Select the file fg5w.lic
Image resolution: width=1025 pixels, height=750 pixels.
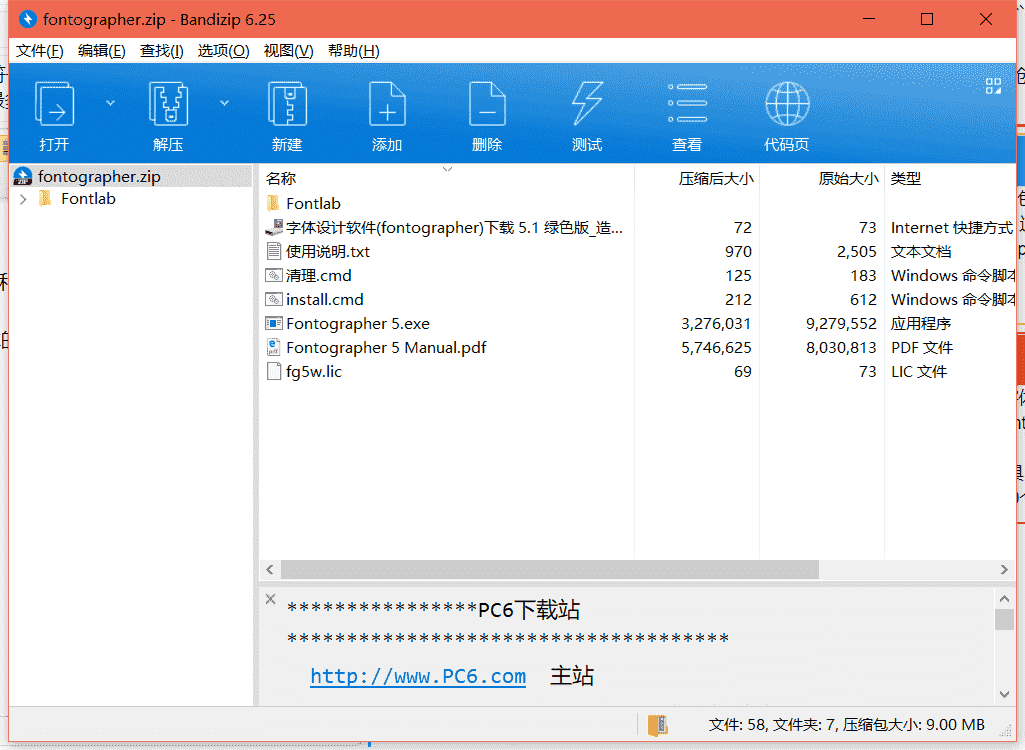[x=314, y=371]
